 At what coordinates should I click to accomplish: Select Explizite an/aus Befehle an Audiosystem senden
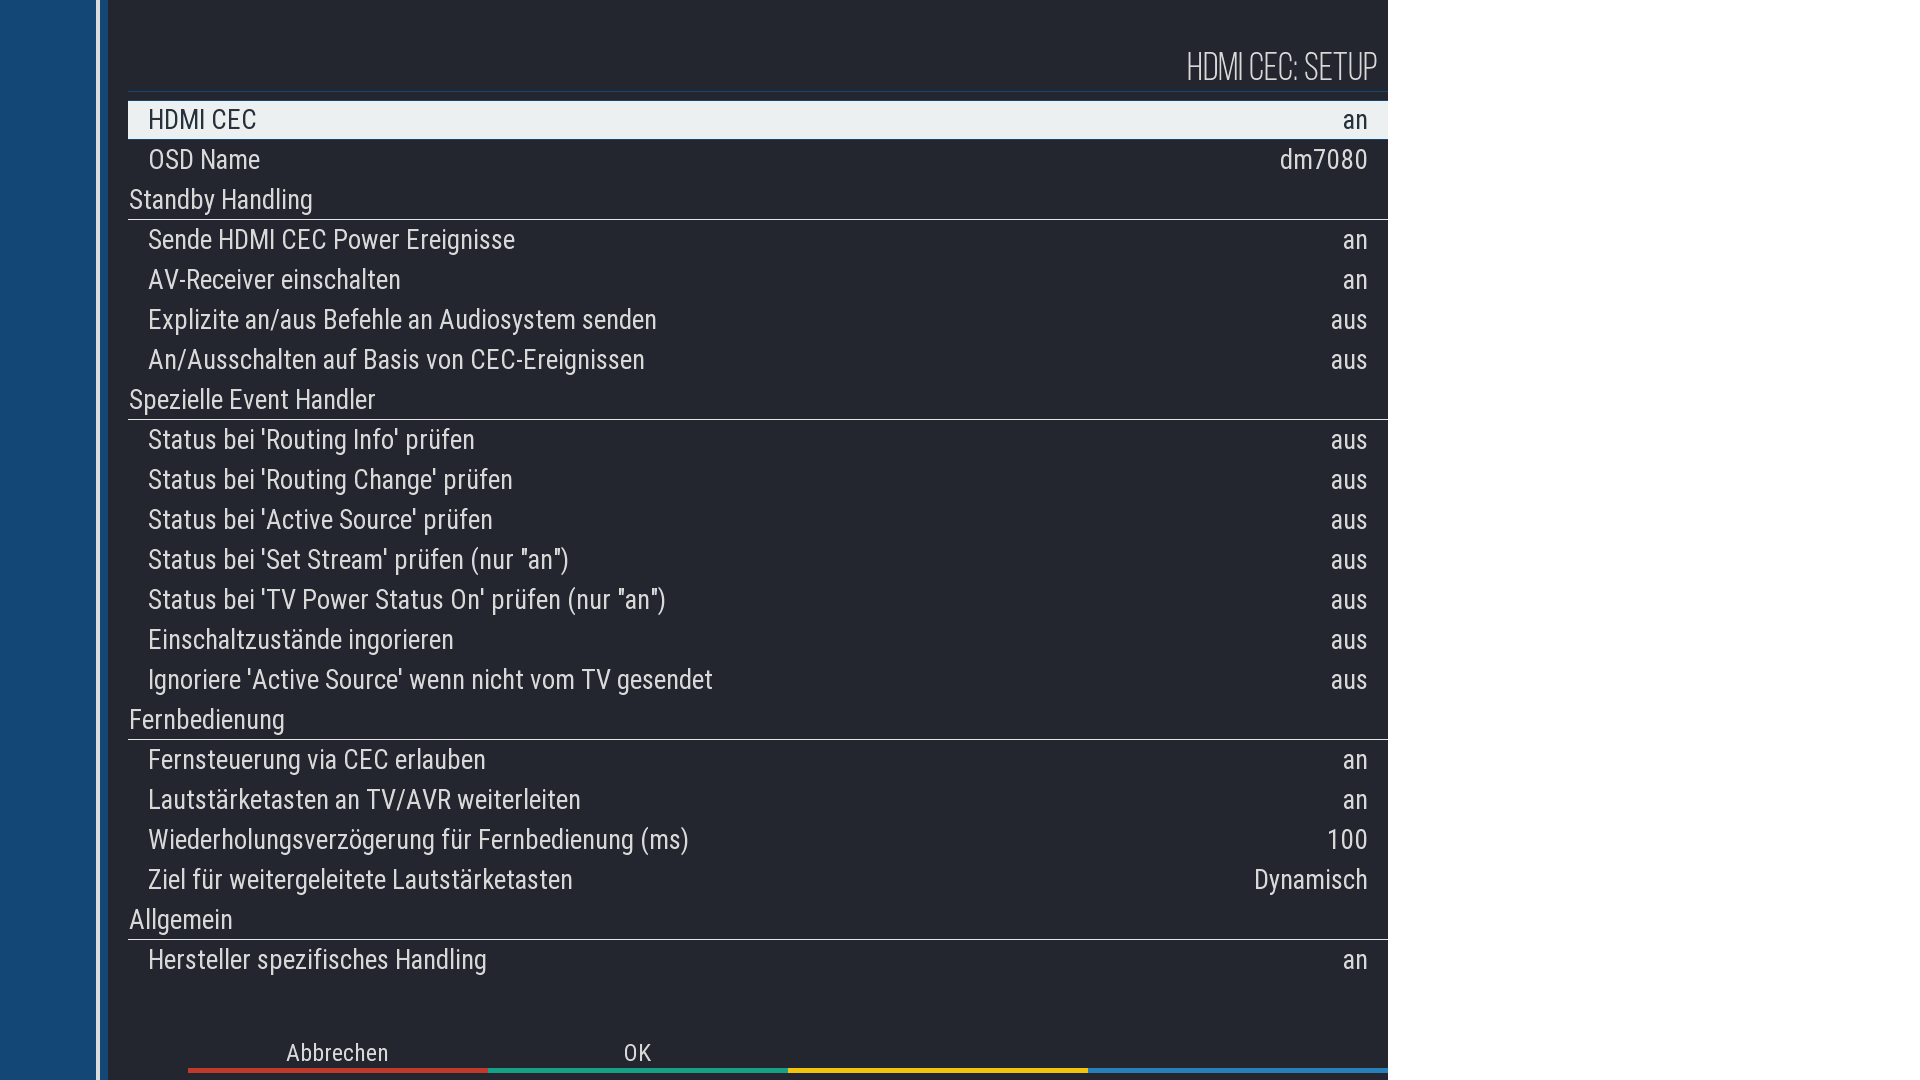[x=757, y=320]
